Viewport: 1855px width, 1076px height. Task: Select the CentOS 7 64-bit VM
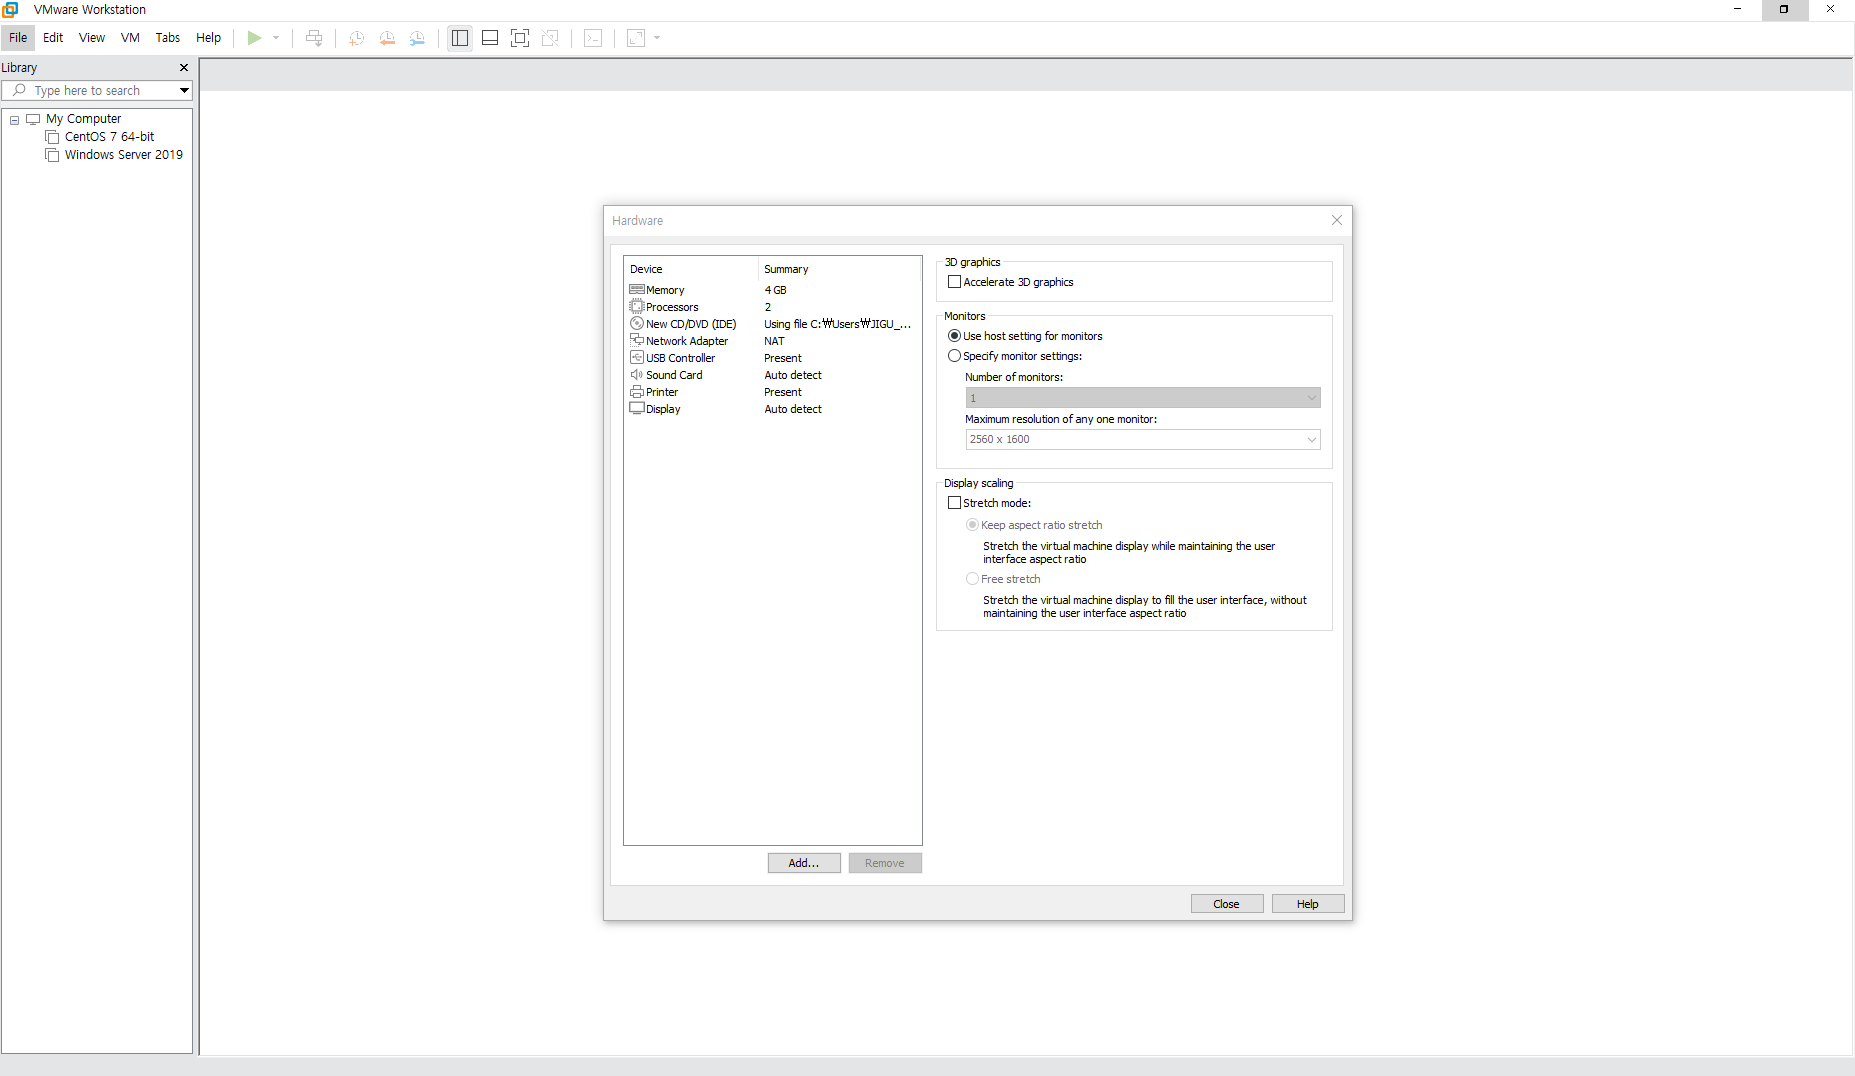click(109, 137)
